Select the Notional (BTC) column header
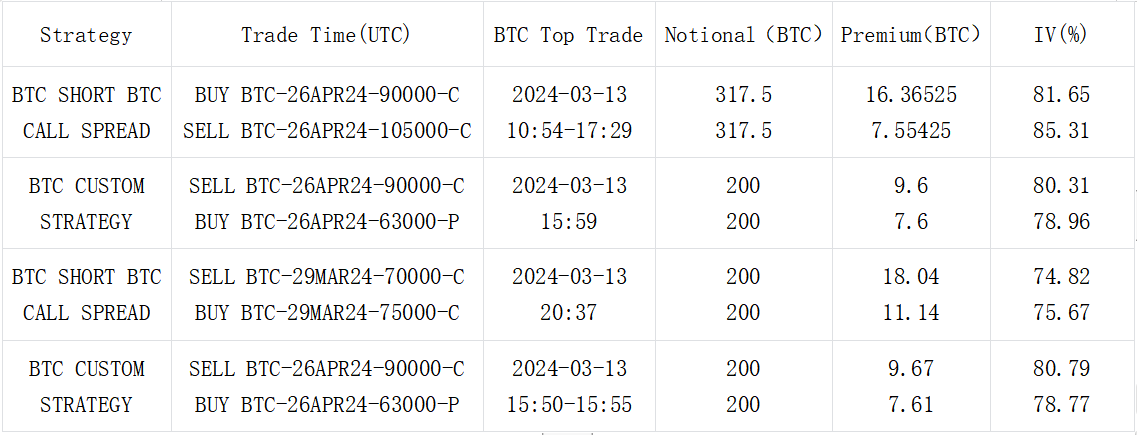 point(743,35)
